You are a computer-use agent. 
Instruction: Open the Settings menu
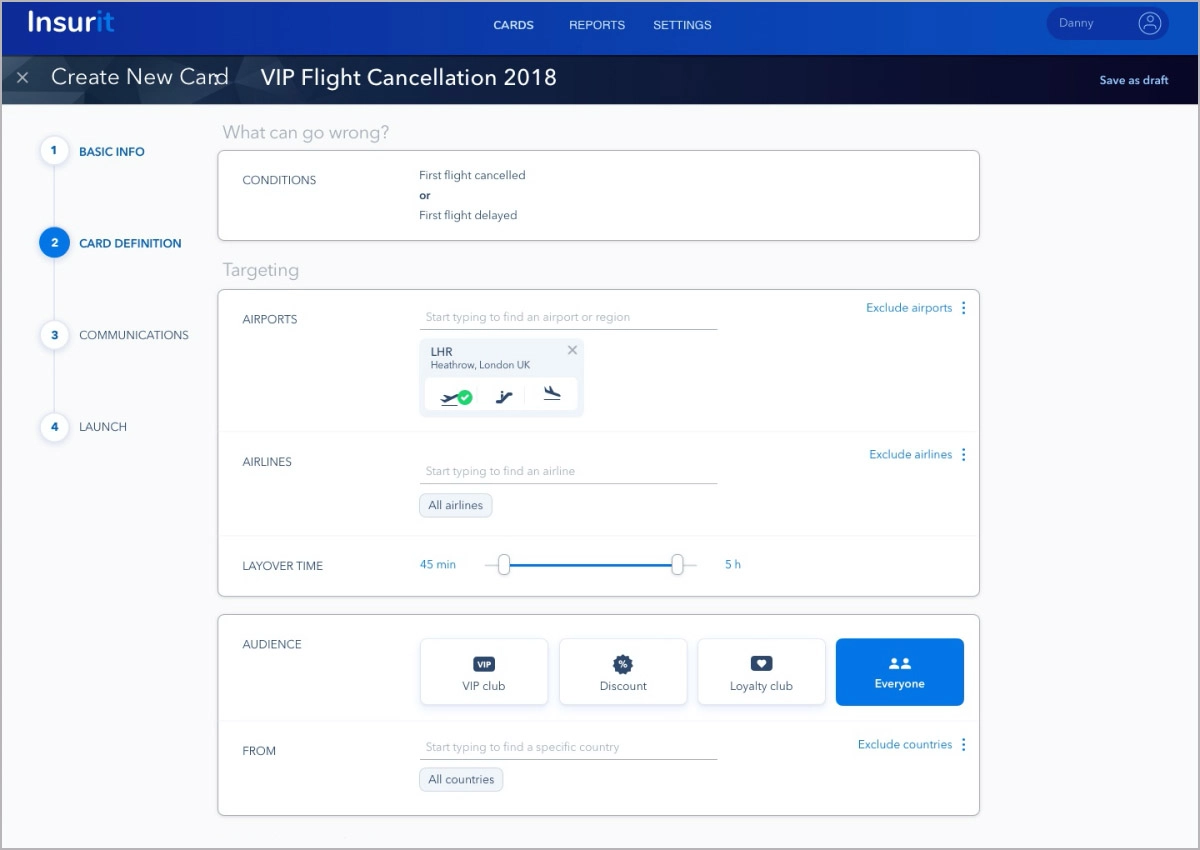pos(682,25)
